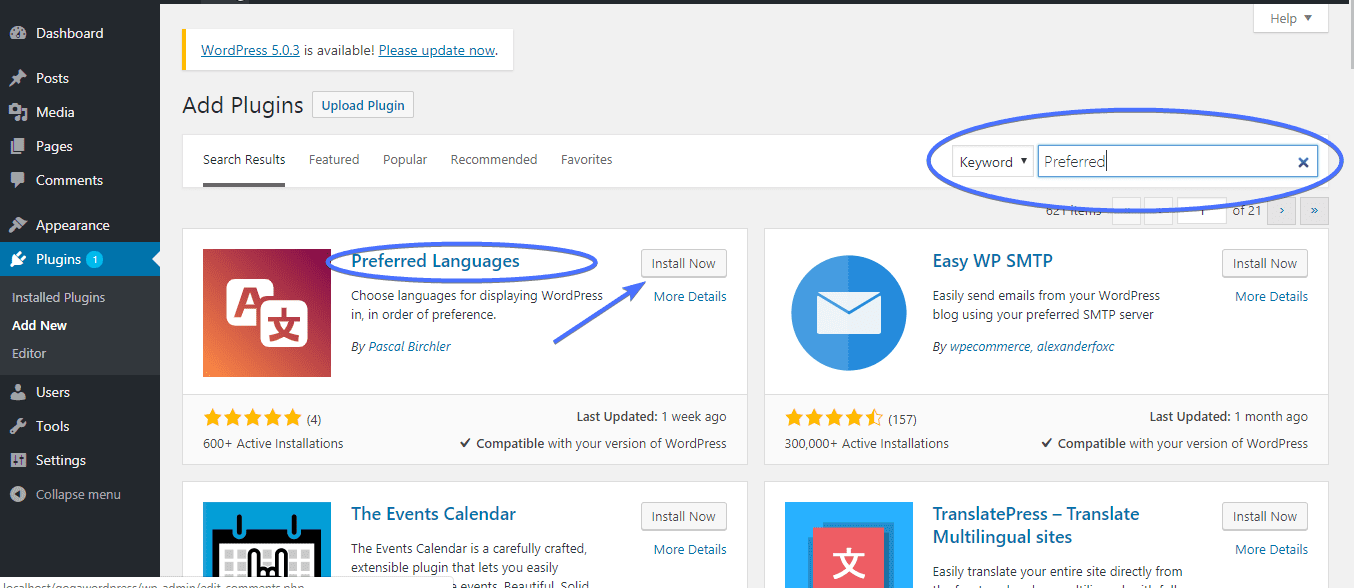Open the Preferred Languages plugin thumbnail
This screenshot has height=588, width=1354.
click(267, 313)
